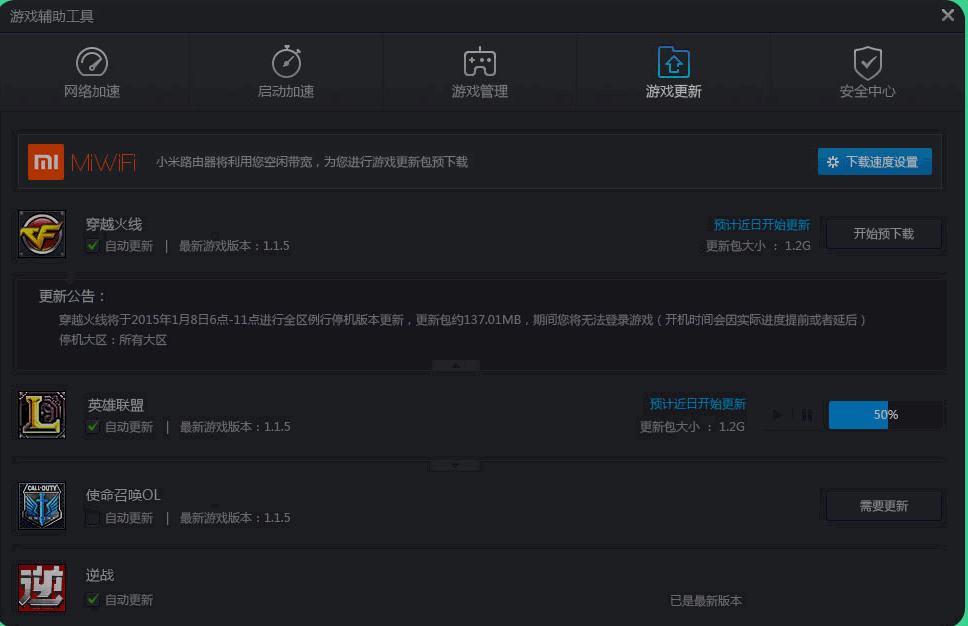Open 下载速度设置 button
The width and height of the screenshot is (968, 626).
(x=875, y=162)
